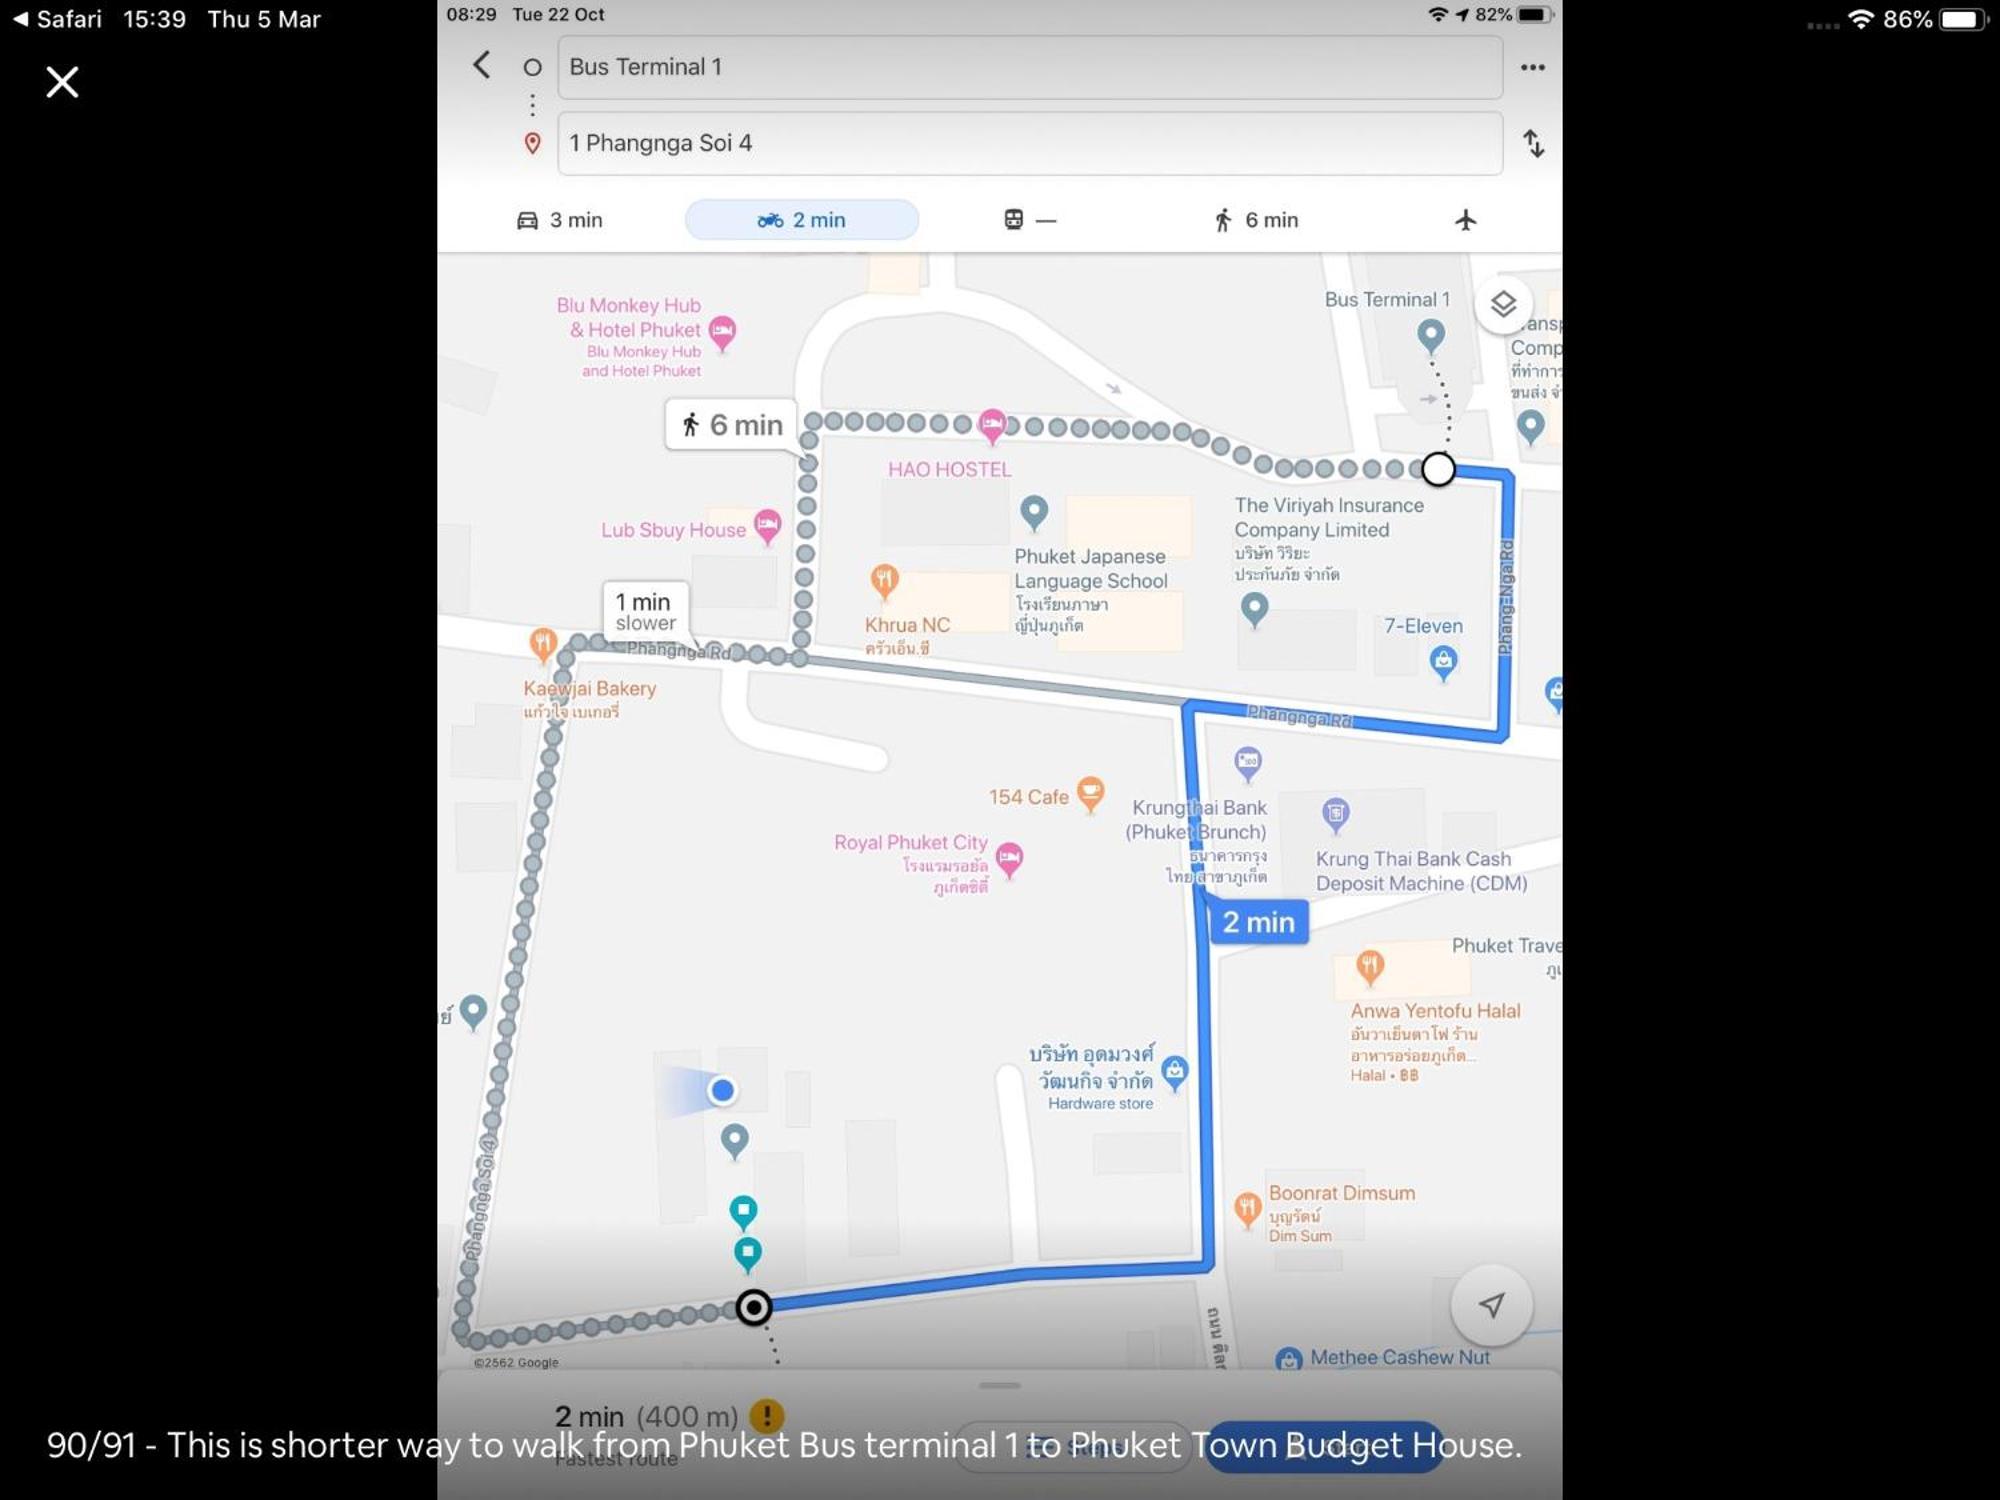
Task: Tap the back chevron in Maps directions
Action: click(x=482, y=66)
